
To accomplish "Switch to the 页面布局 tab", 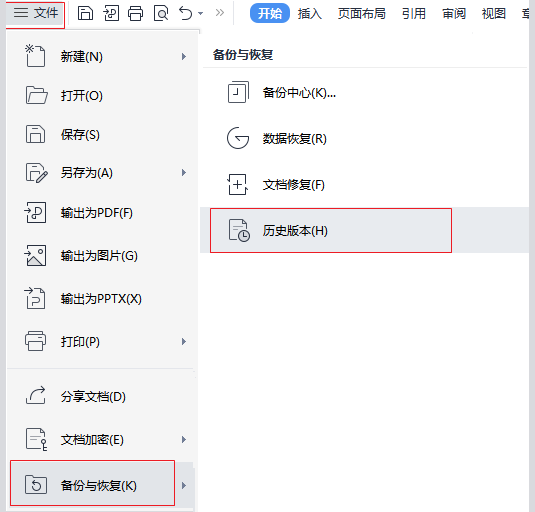I will [362, 14].
